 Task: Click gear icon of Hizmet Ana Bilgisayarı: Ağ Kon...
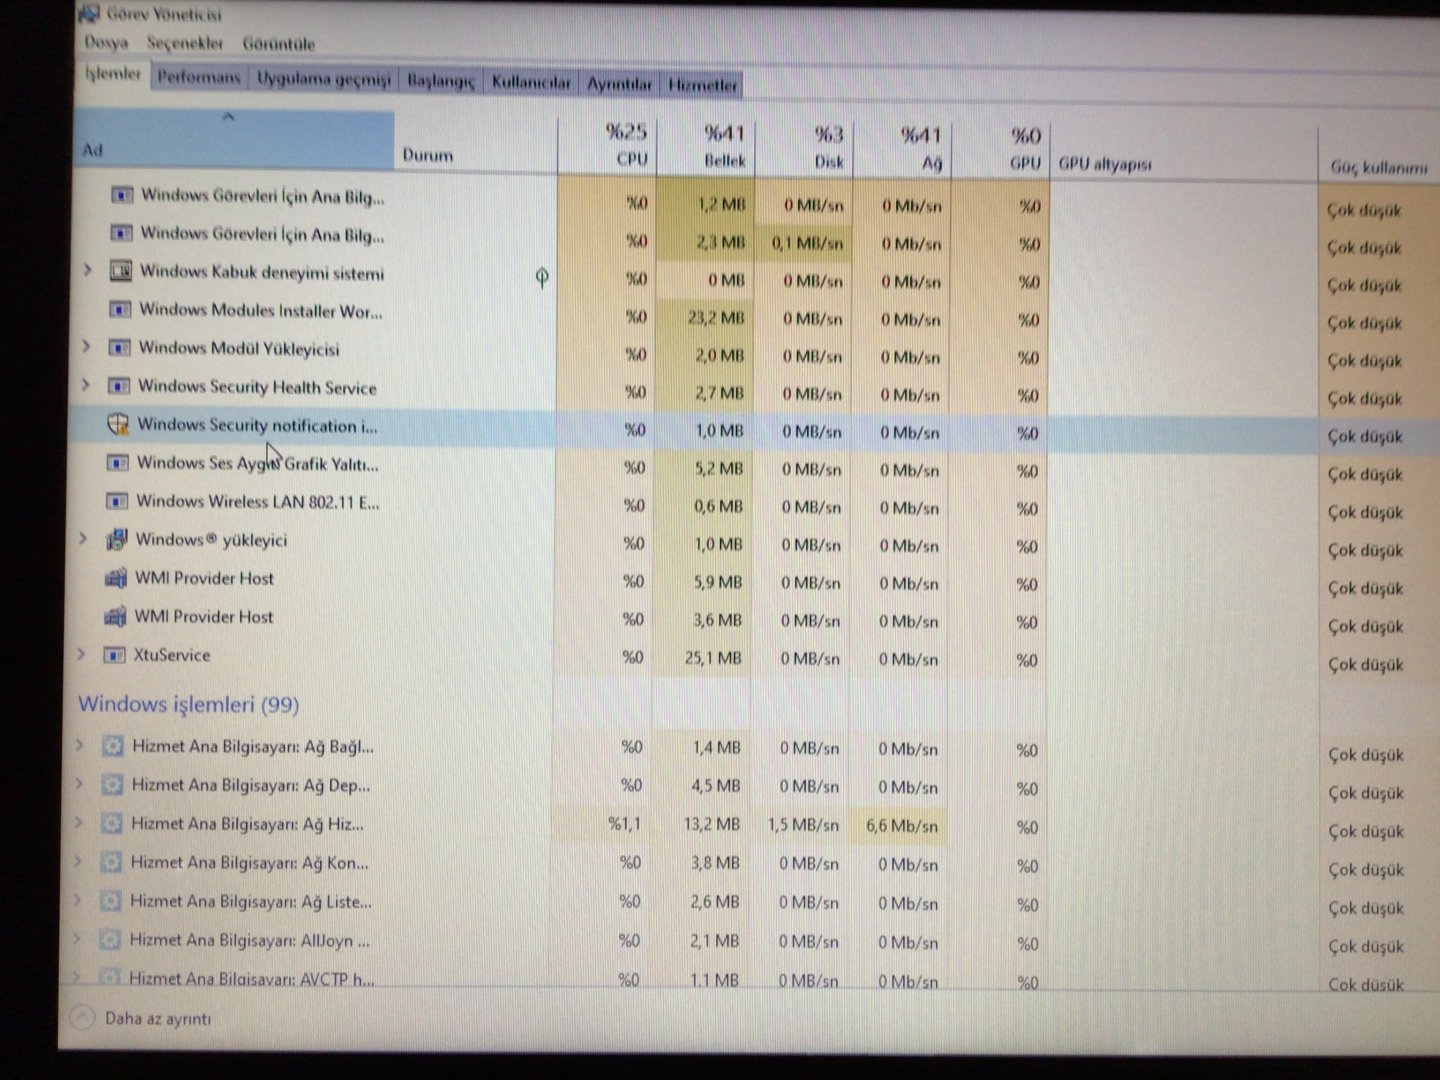[112, 862]
